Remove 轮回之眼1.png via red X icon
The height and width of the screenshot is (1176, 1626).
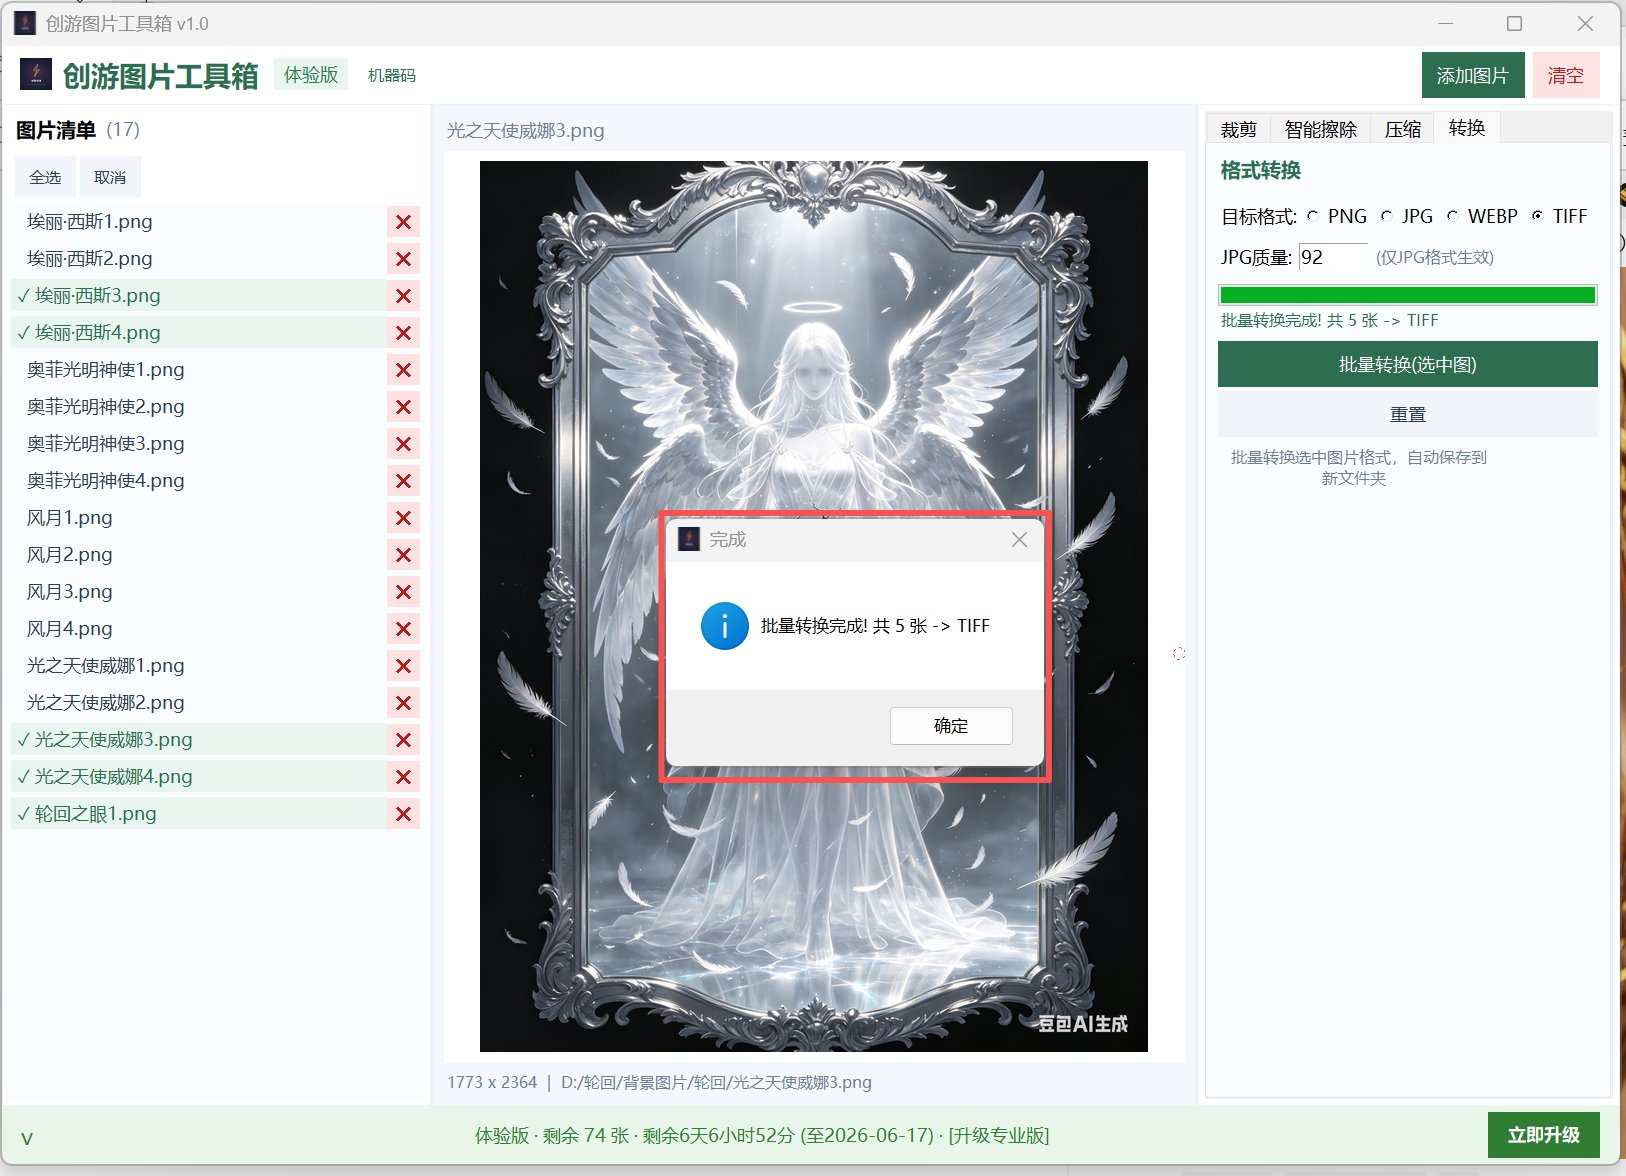pyautogui.click(x=403, y=814)
